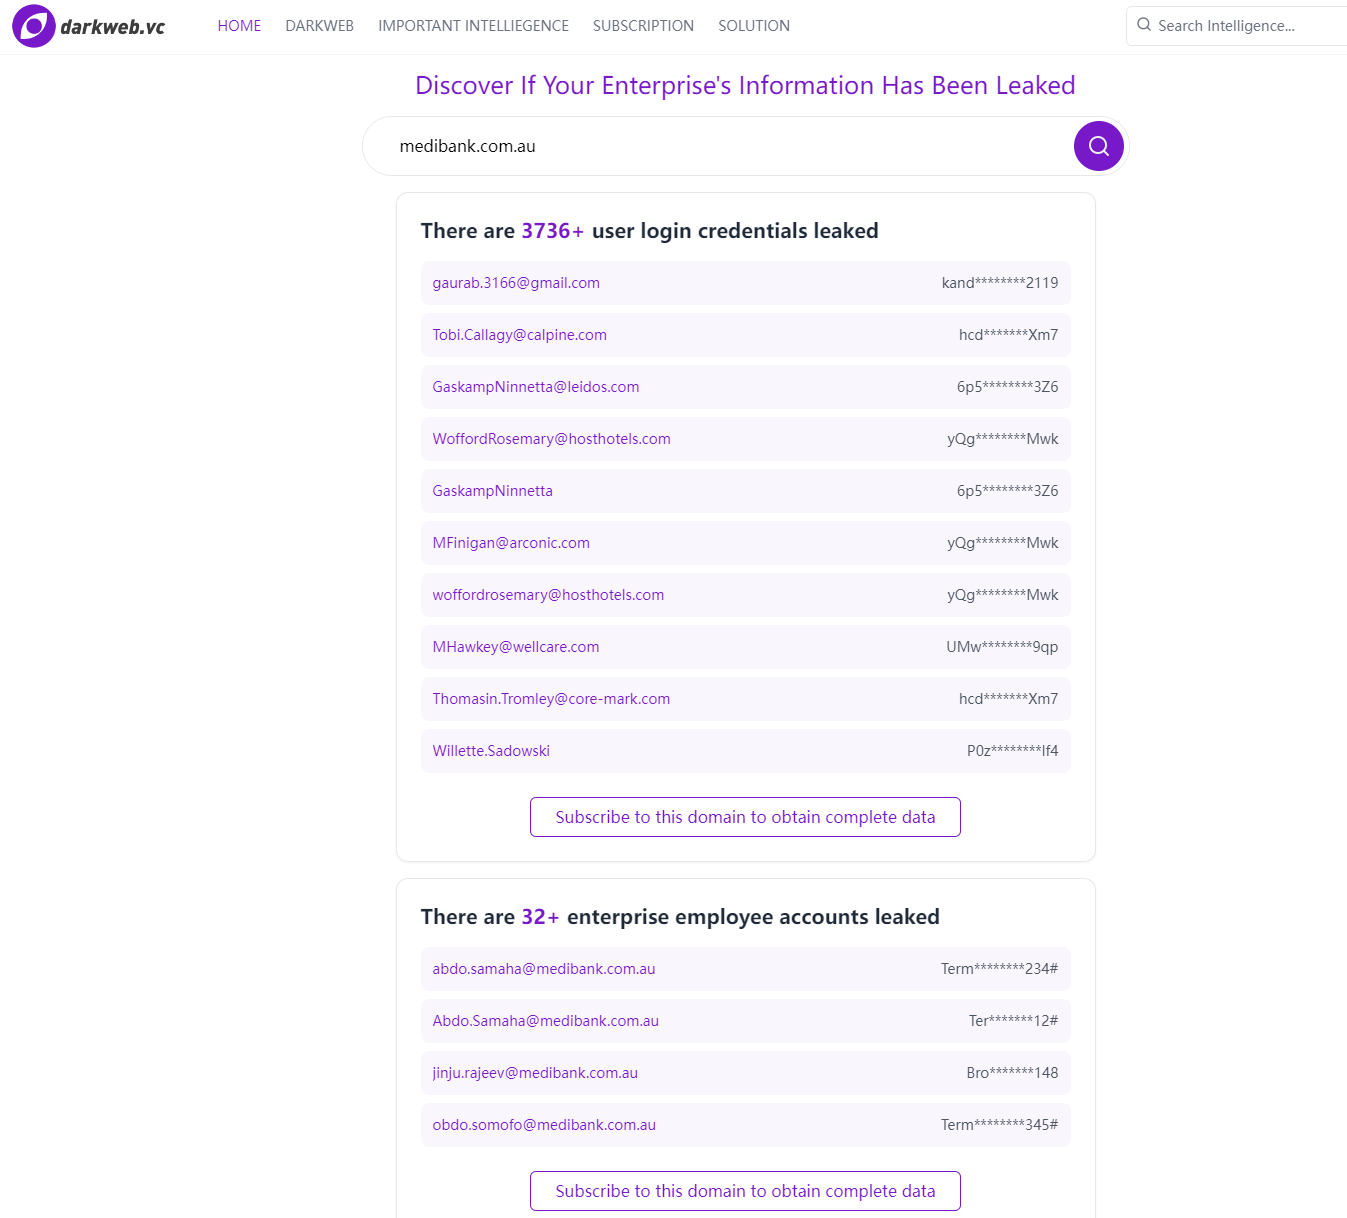The width and height of the screenshot is (1347, 1218).
Task: Select the GaskampNinnetta username-only entry
Action: tap(745, 491)
